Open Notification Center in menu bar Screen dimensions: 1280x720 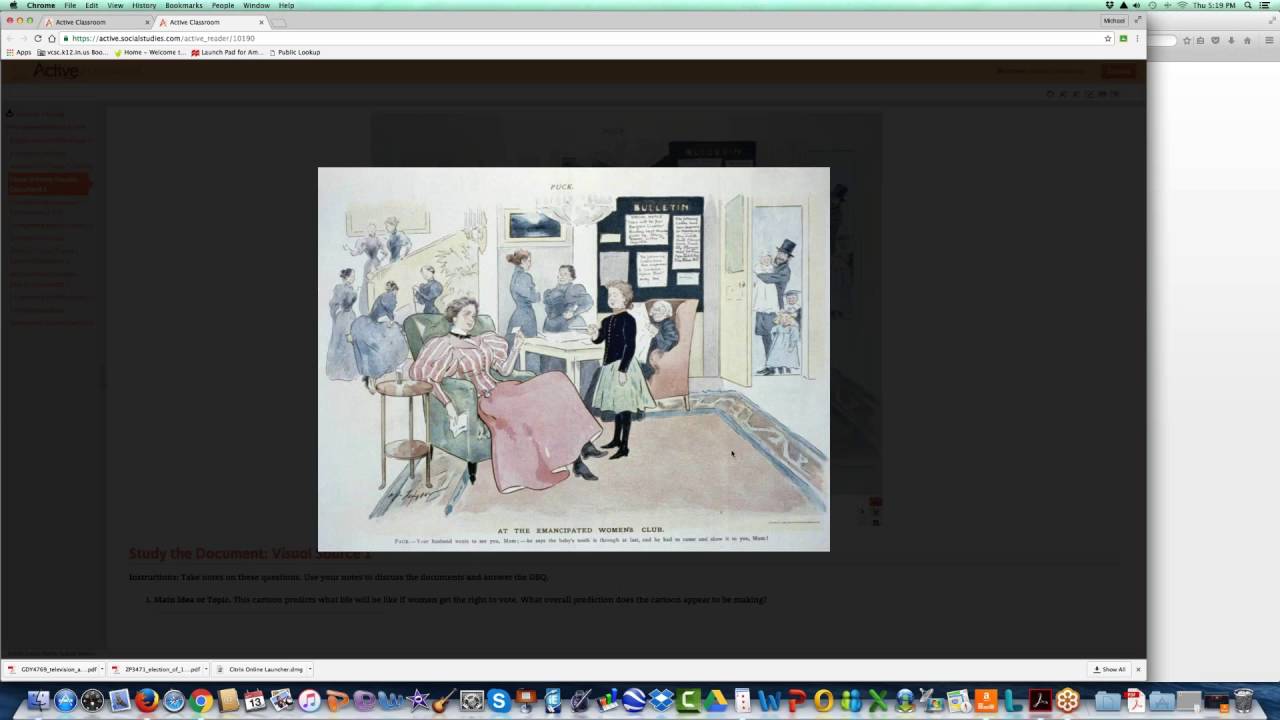click(1264, 5)
